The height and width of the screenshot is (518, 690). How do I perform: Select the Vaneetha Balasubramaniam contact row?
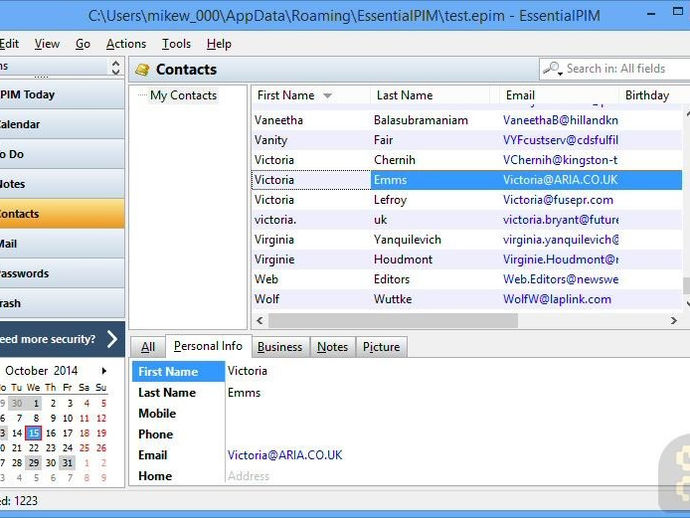coord(467,120)
